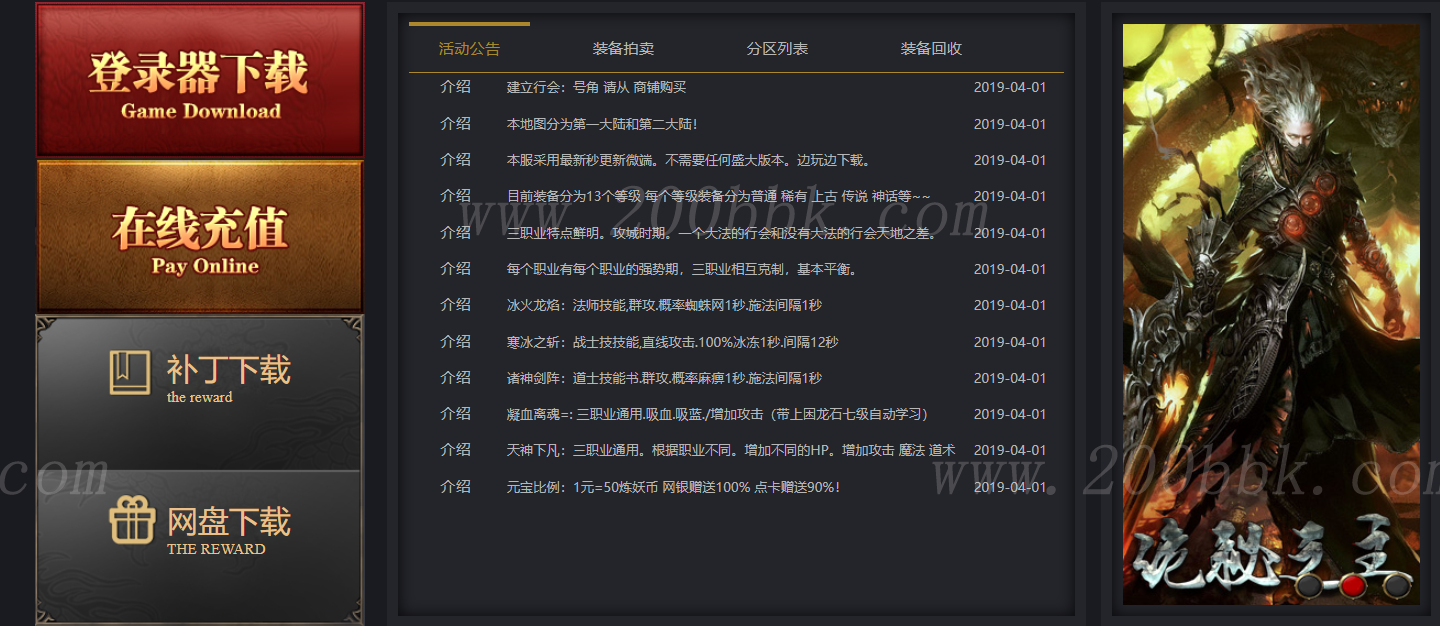
Task: Open the notice 每个职业有每个职业的强势期
Action: tap(682, 269)
